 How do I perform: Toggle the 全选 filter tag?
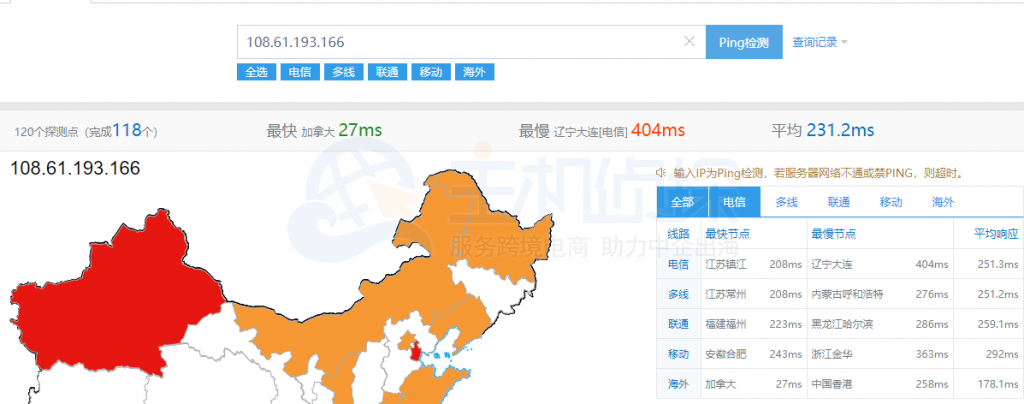[256, 72]
